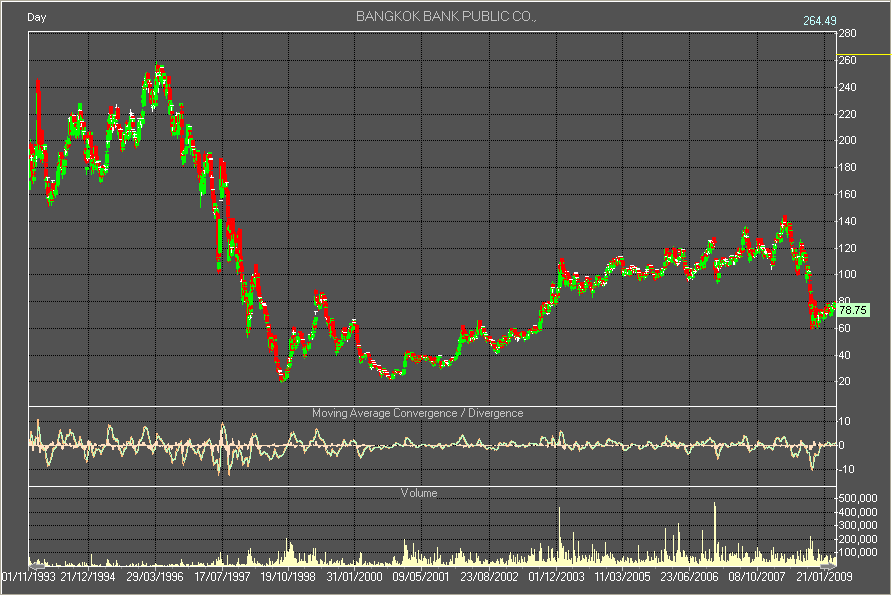Click the 500,000 volume axis label
The width and height of the screenshot is (892, 596).
[x=858, y=498]
